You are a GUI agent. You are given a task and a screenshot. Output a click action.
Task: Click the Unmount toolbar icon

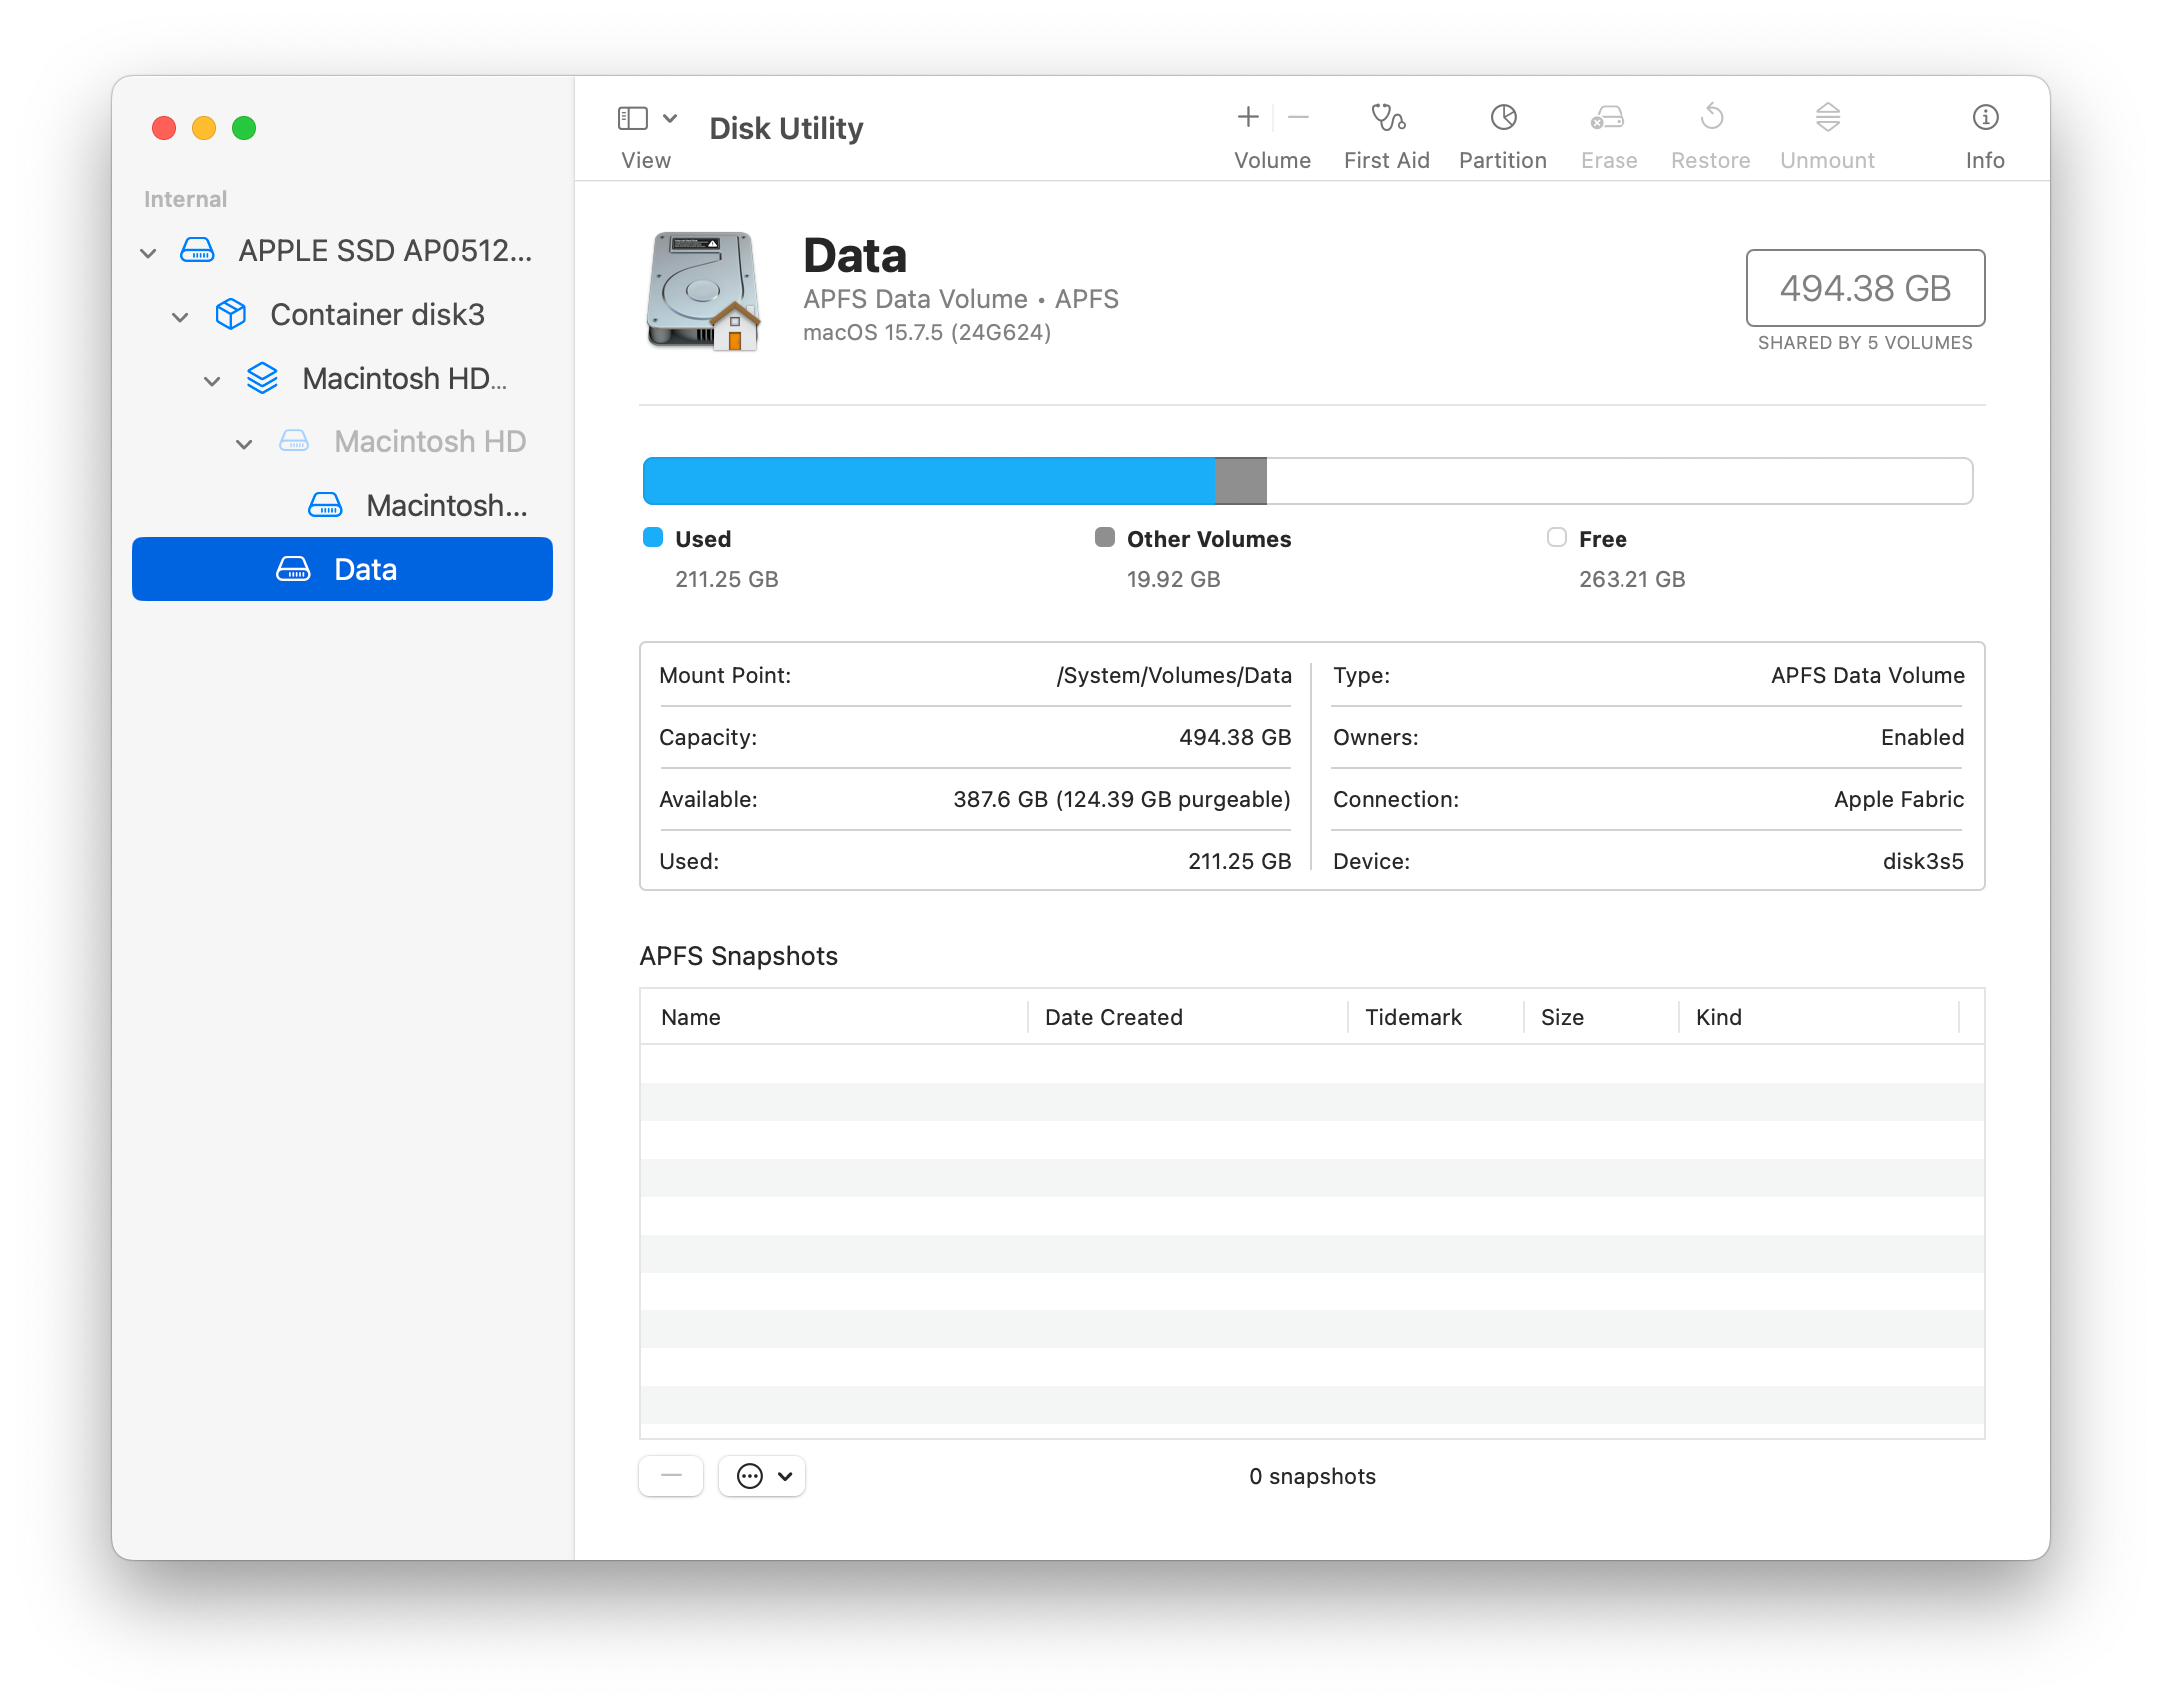[x=1828, y=117]
